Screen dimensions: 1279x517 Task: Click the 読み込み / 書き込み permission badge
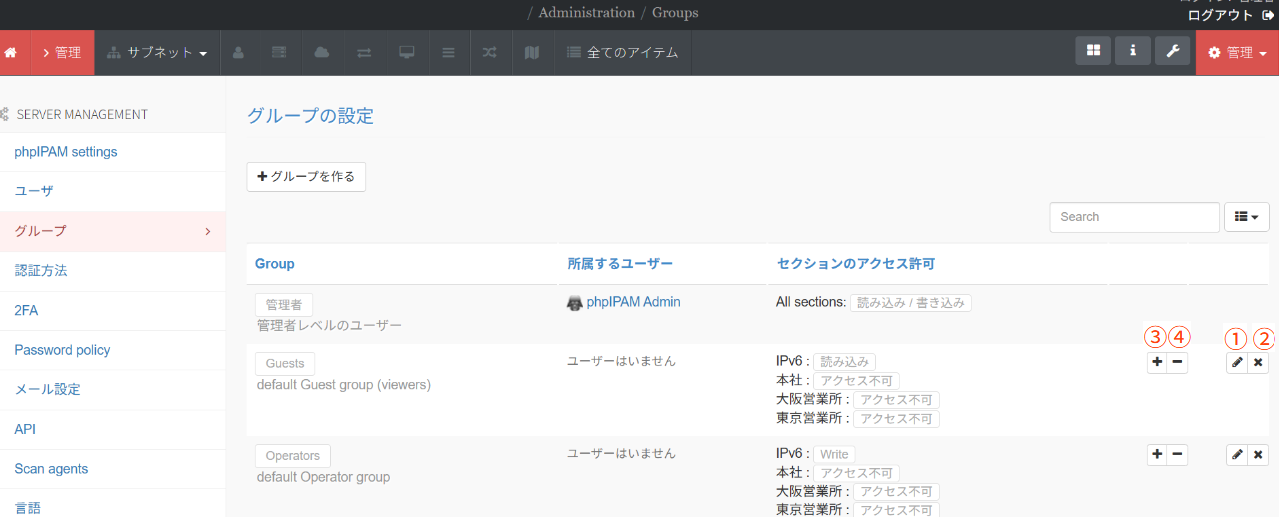[911, 302]
